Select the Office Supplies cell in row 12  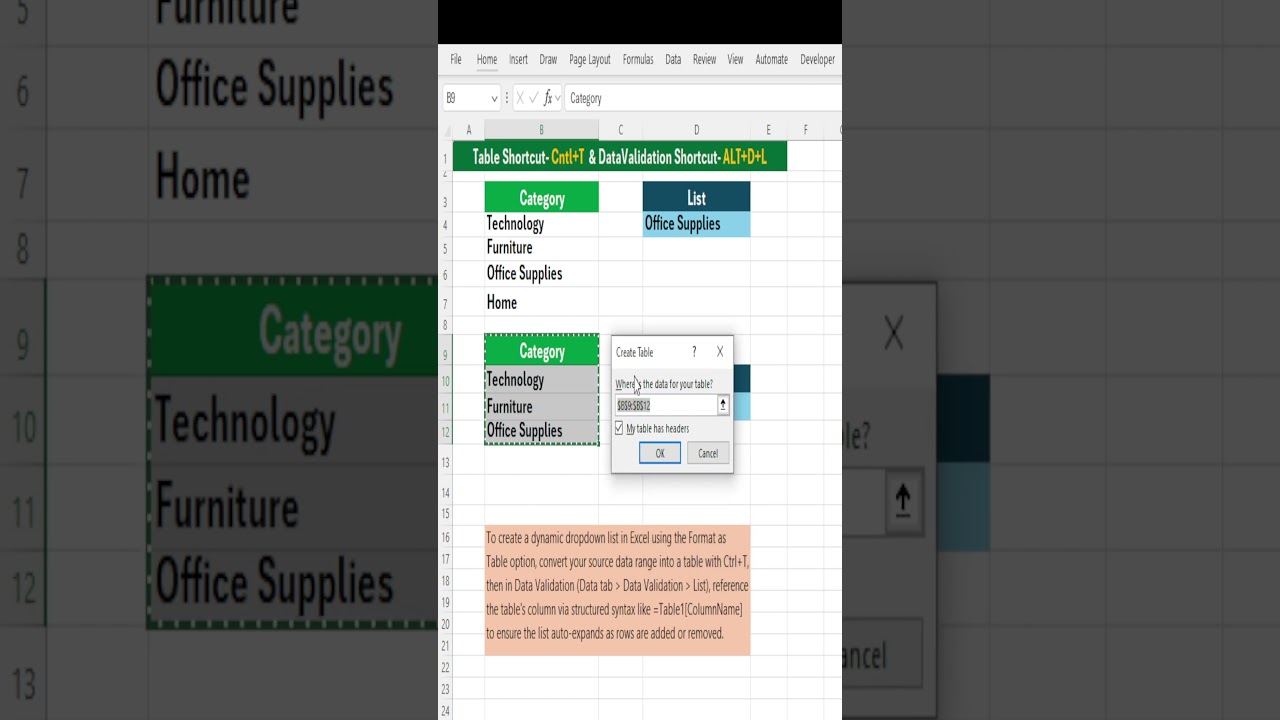[541, 431]
